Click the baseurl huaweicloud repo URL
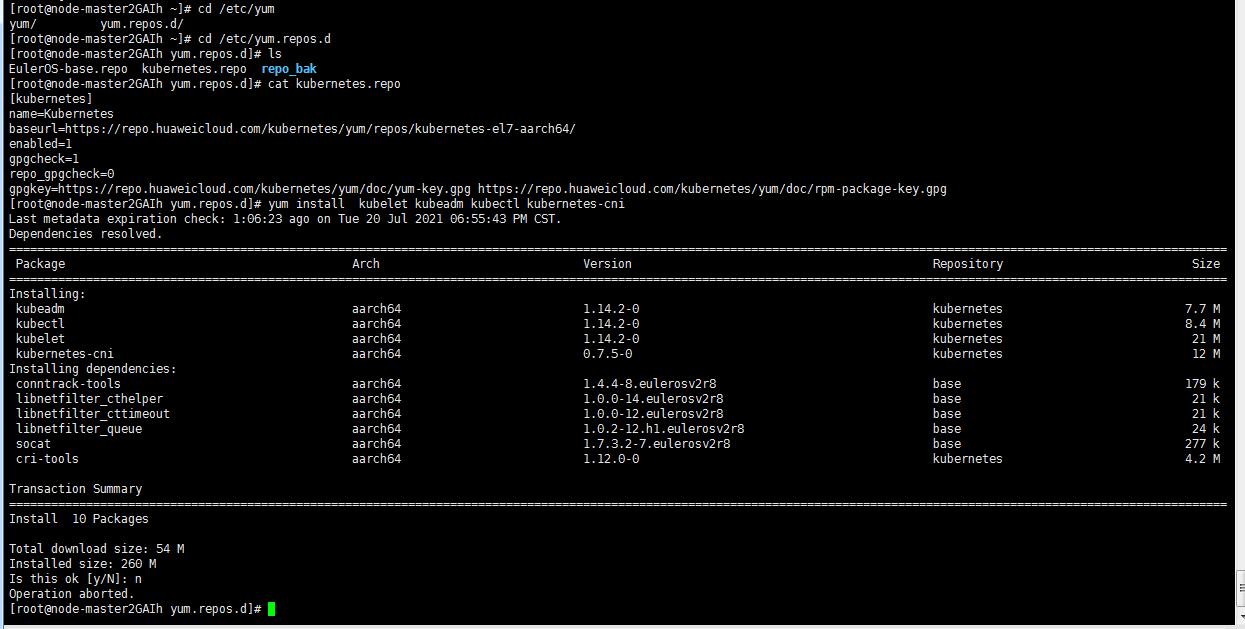Image resolution: width=1245 pixels, height=629 pixels. (321, 129)
